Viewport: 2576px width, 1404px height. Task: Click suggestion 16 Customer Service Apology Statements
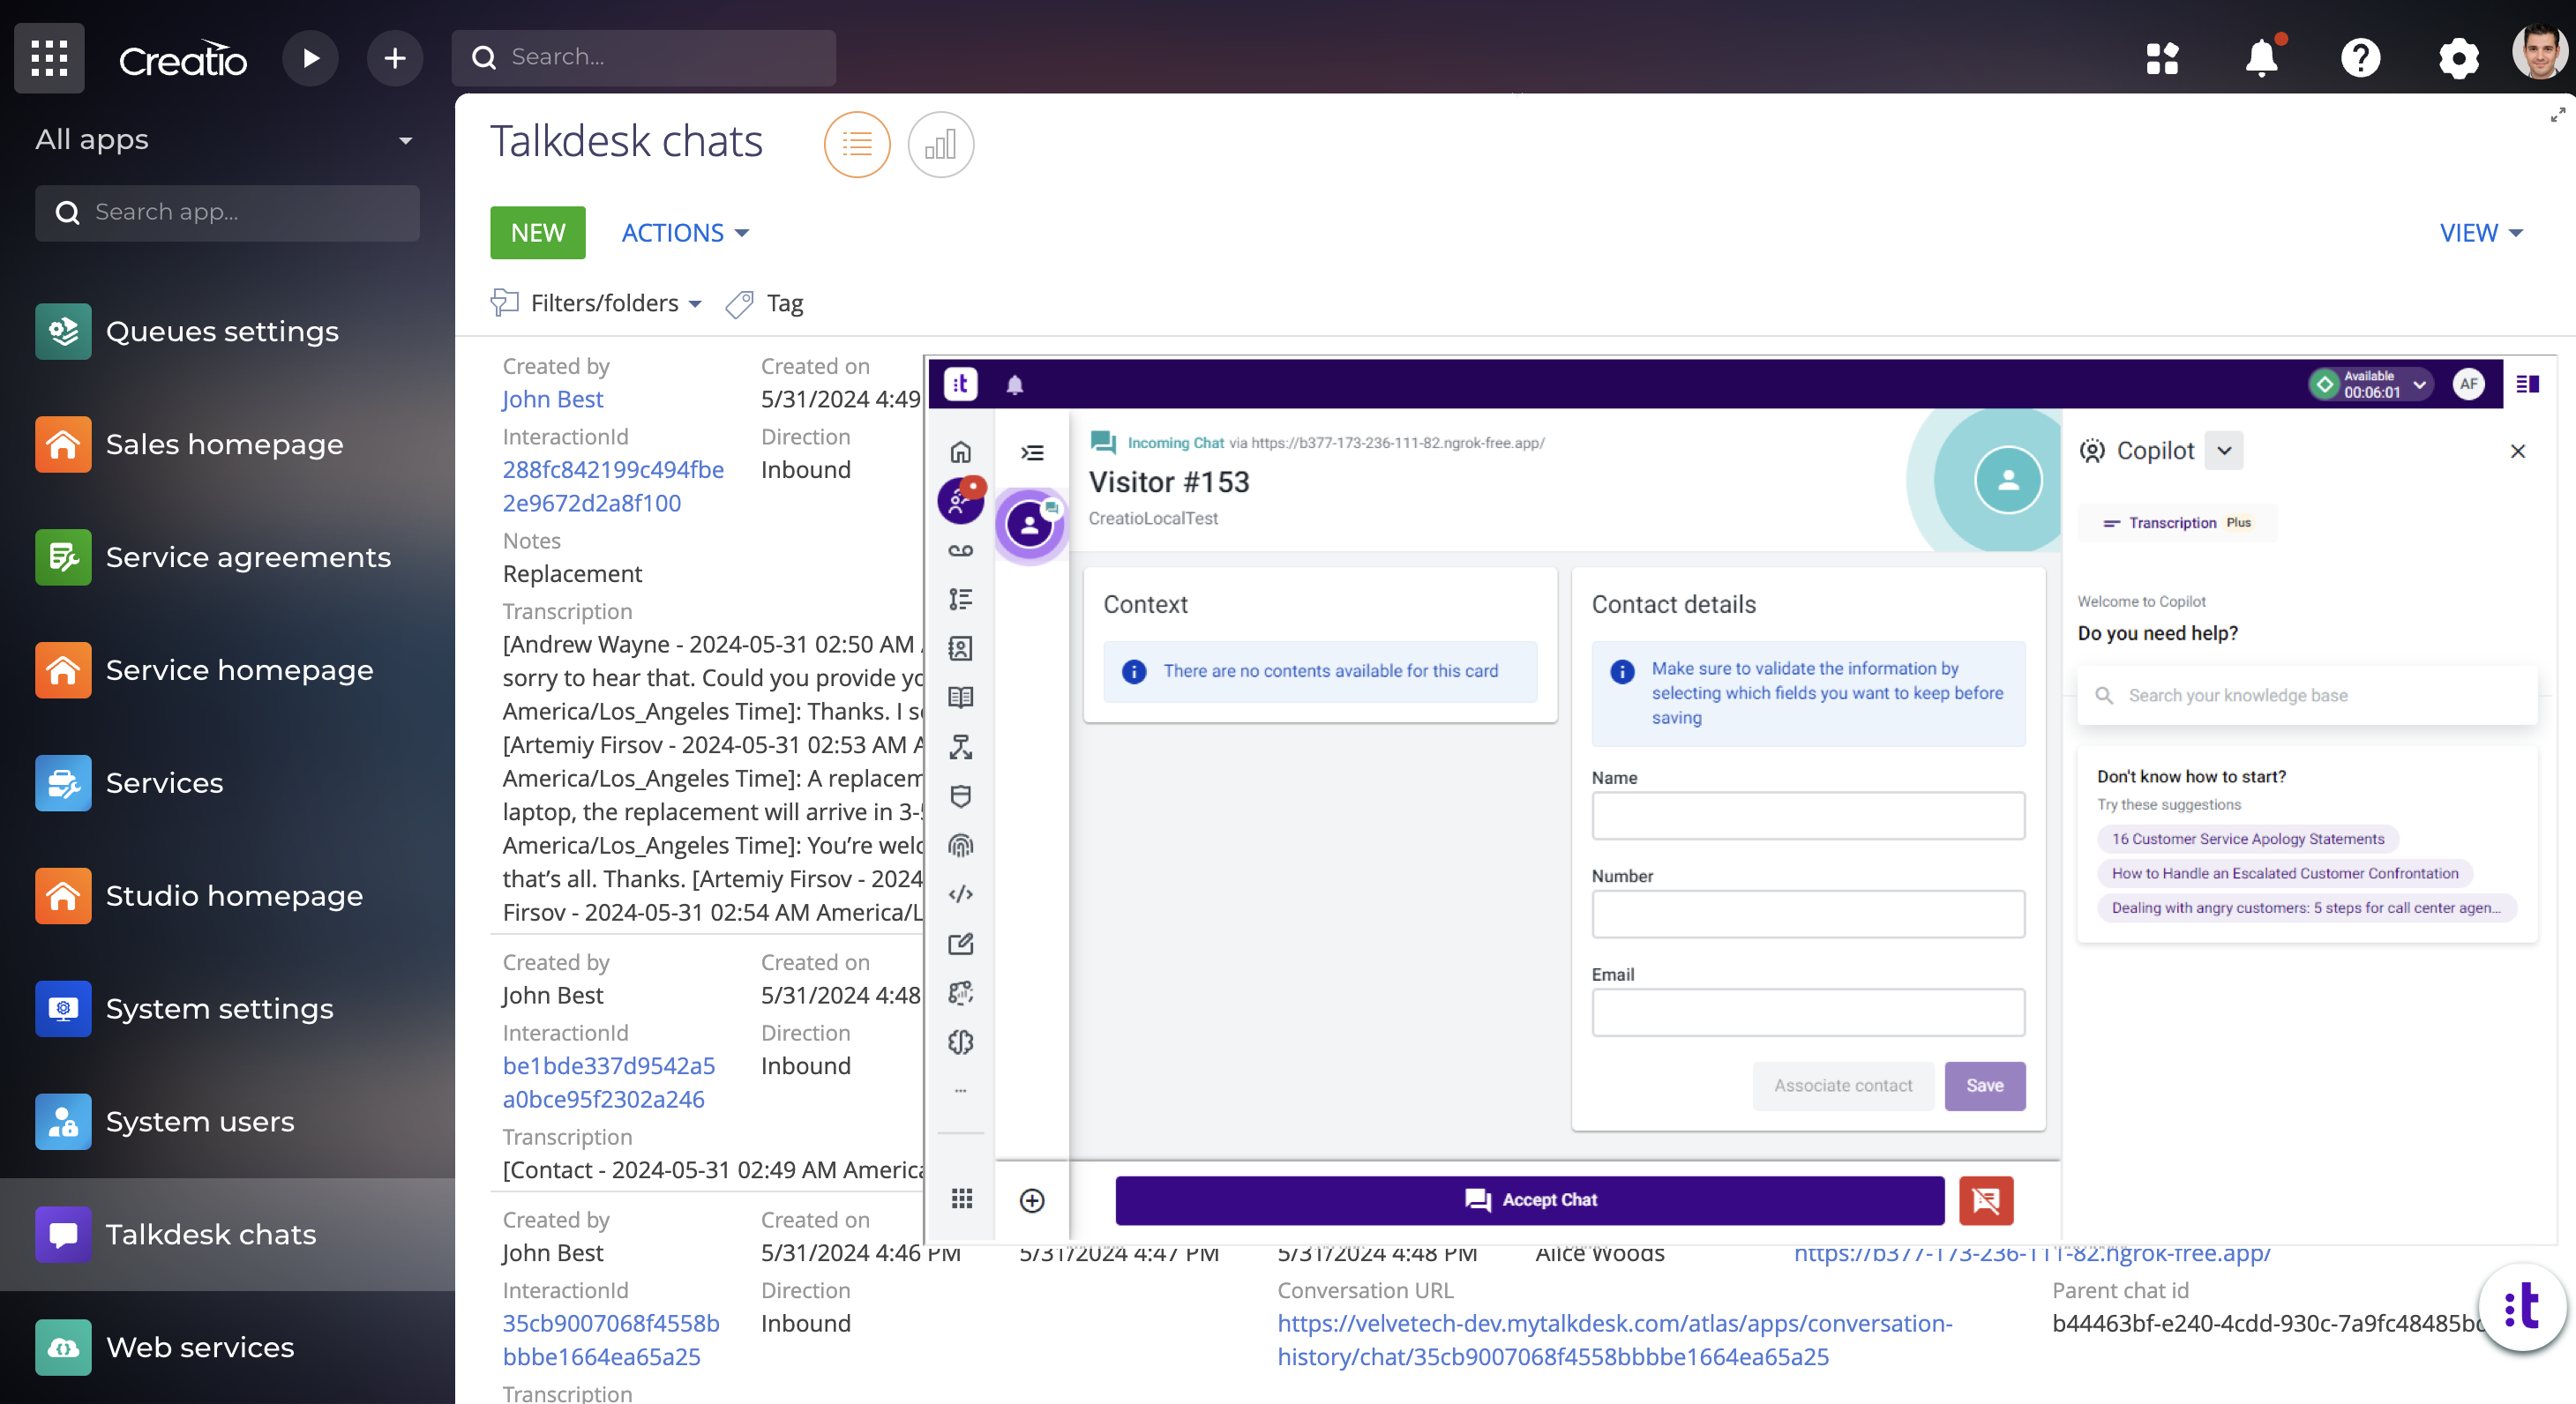2247,839
